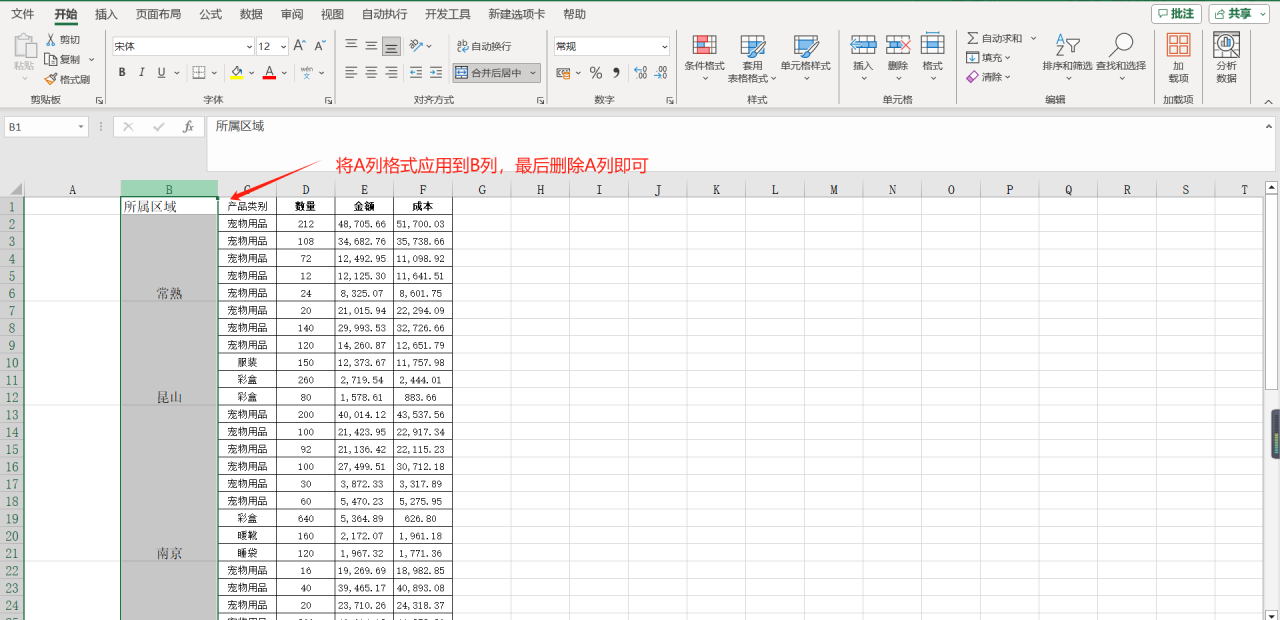Expand the AutoSum dropdown arrow
The image size is (1280, 620).
1034,38
